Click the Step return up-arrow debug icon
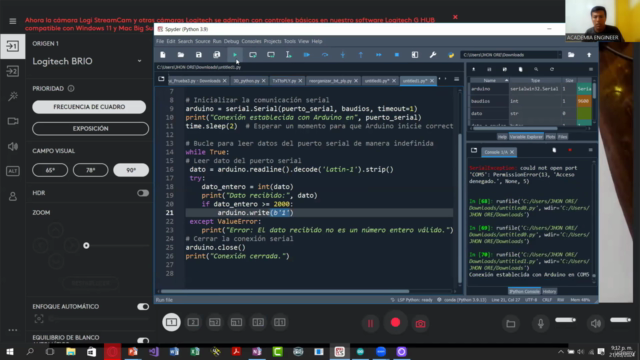This screenshot has height=360, width=640. pyautogui.click(x=360, y=55)
